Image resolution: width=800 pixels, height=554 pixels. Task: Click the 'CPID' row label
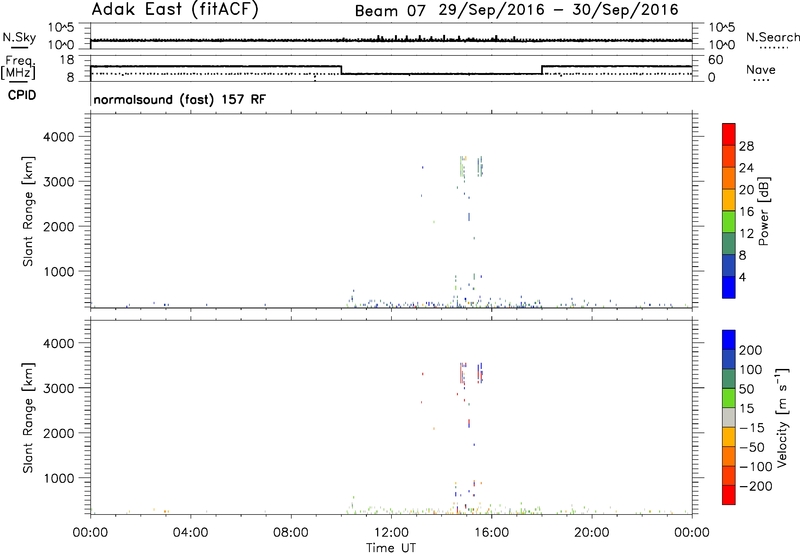click(22, 95)
